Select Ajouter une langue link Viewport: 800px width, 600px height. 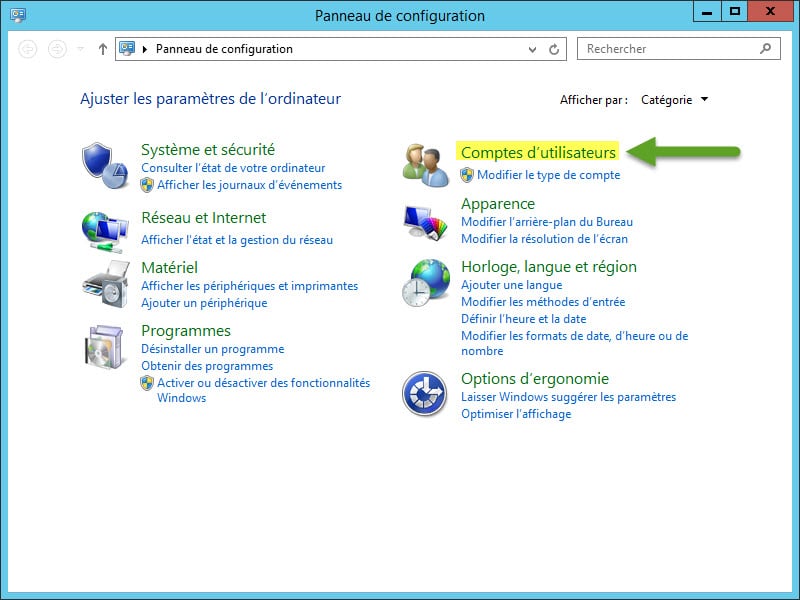click(512, 285)
